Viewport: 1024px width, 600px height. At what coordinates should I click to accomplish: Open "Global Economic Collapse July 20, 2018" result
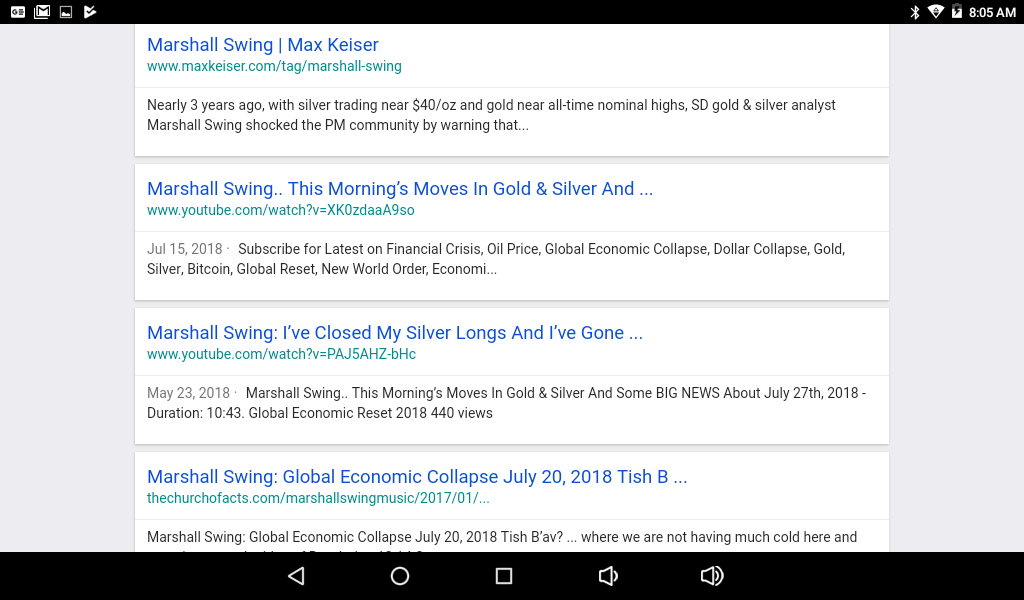[417, 477]
